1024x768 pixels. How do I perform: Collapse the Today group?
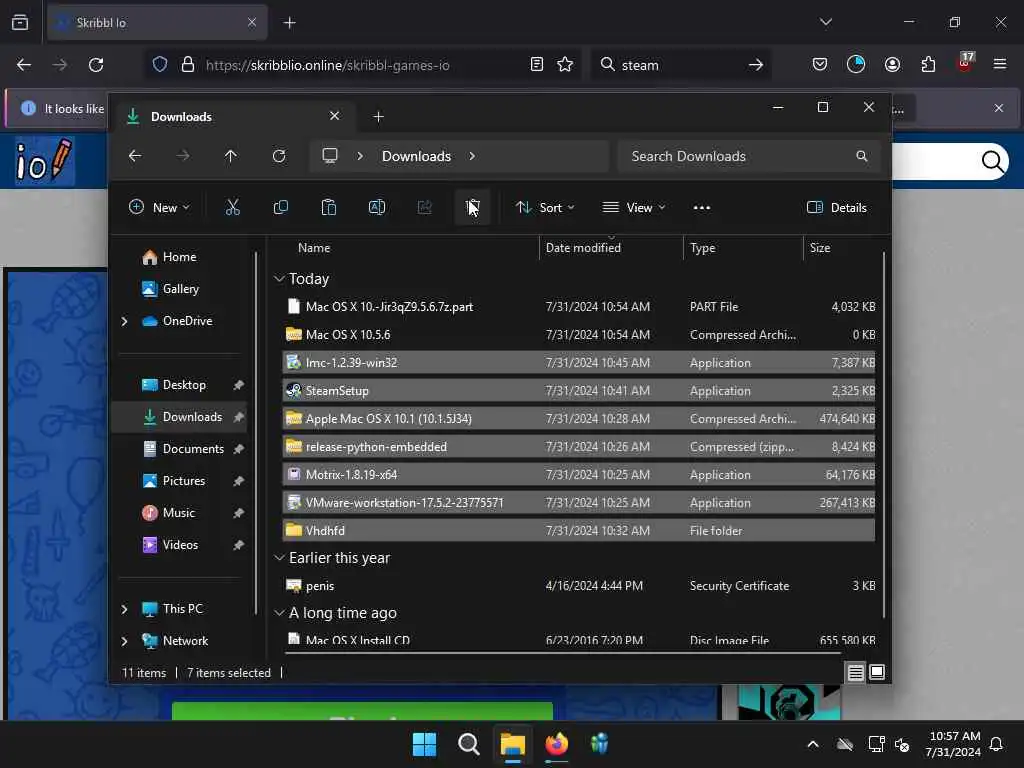pos(279,279)
